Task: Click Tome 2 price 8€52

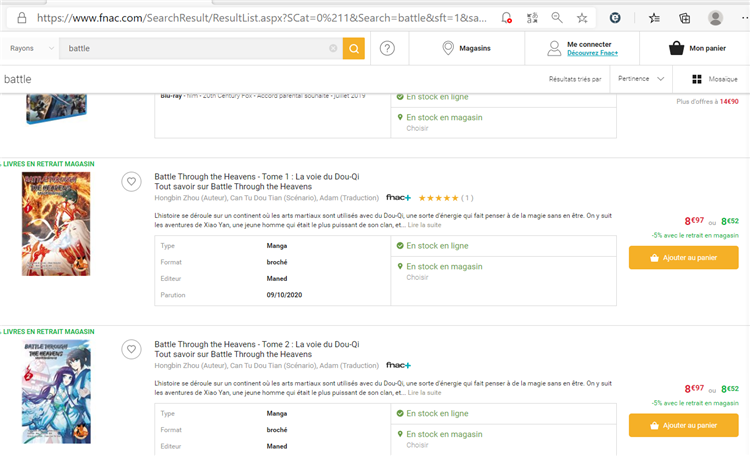Action: coord(730,389)
